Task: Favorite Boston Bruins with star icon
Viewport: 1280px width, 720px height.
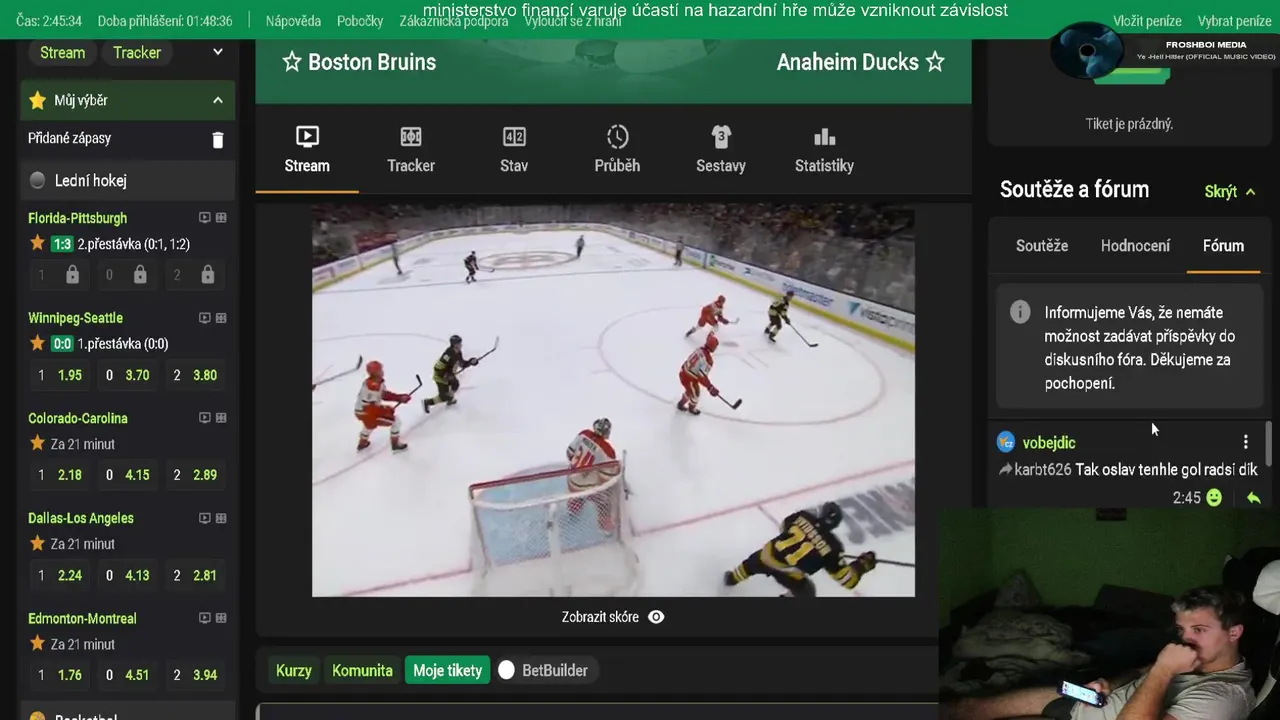Action: pyautogui.click(x=292, y=62)
